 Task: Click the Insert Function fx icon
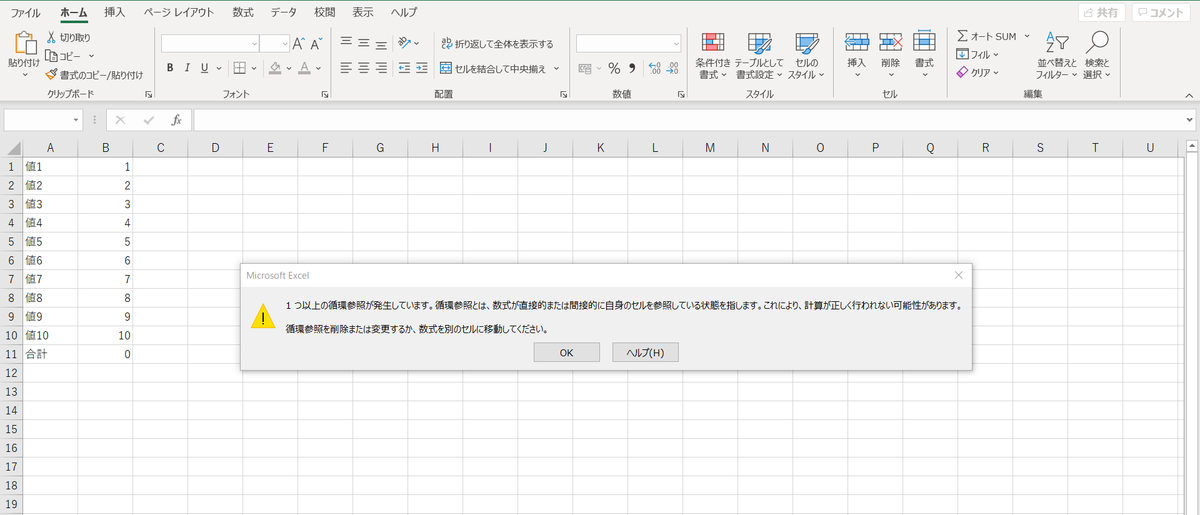[176, 119]
